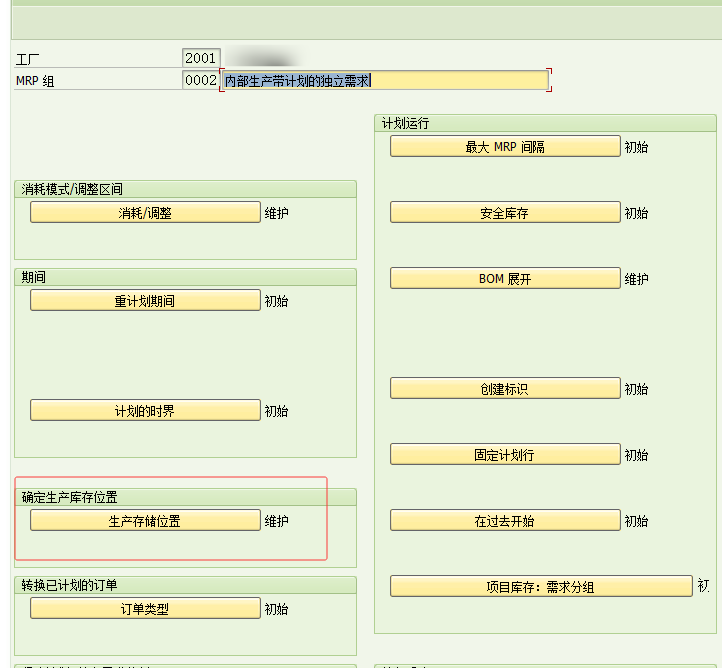Click the MRP 组 field showing 0002
The image size is (722, 668).
[200, 80]
